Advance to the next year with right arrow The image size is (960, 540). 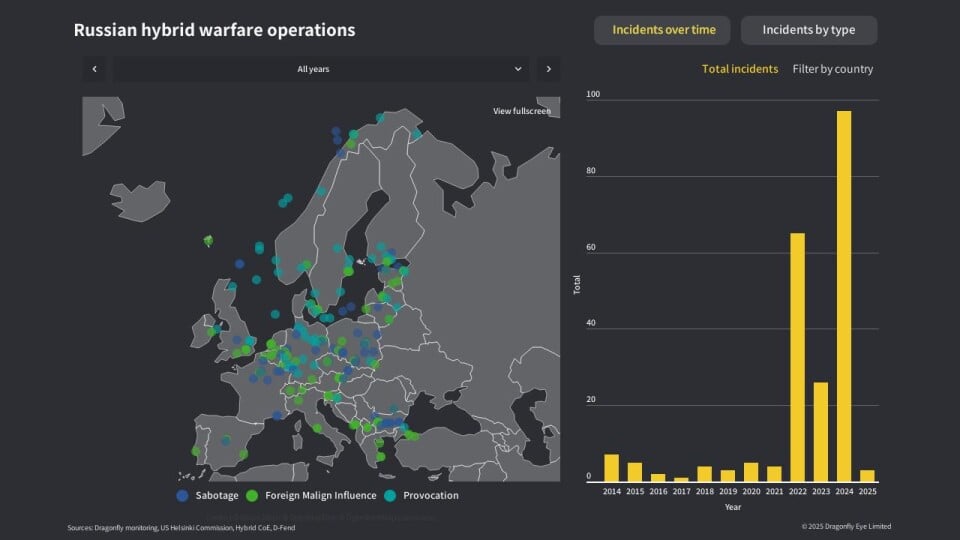pos(548,69)
